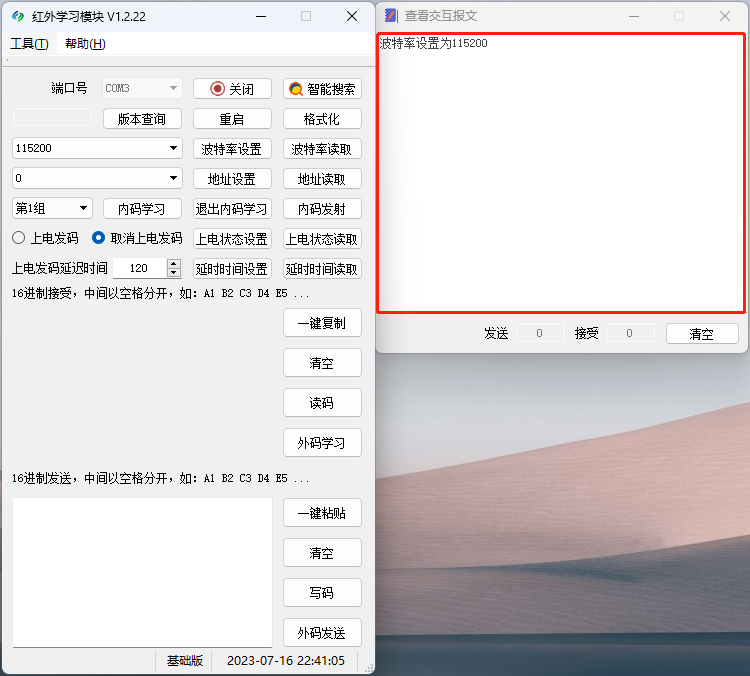Click the hex send text area
This screenshot has width=750, height=676.
point(143,573)
